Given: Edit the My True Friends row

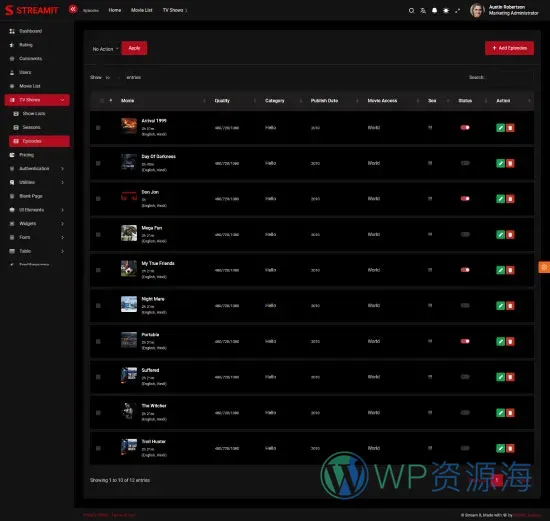Looking at the screenshot, I should [501, 270].
